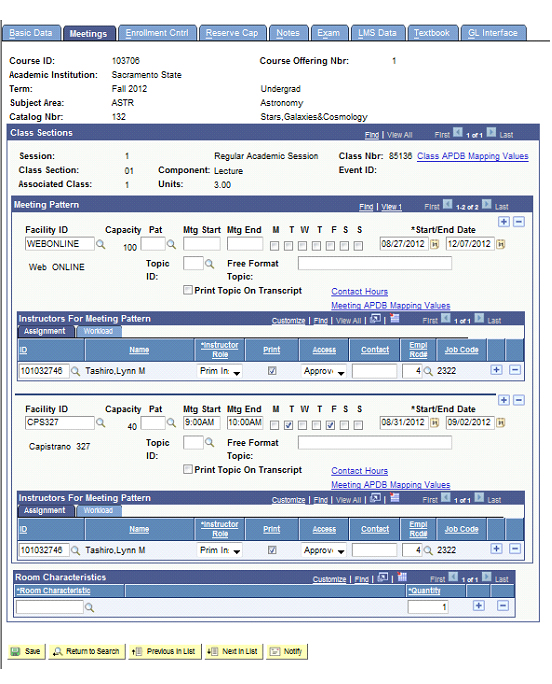Add a Room Characteristics row

(x=479, y=605)
